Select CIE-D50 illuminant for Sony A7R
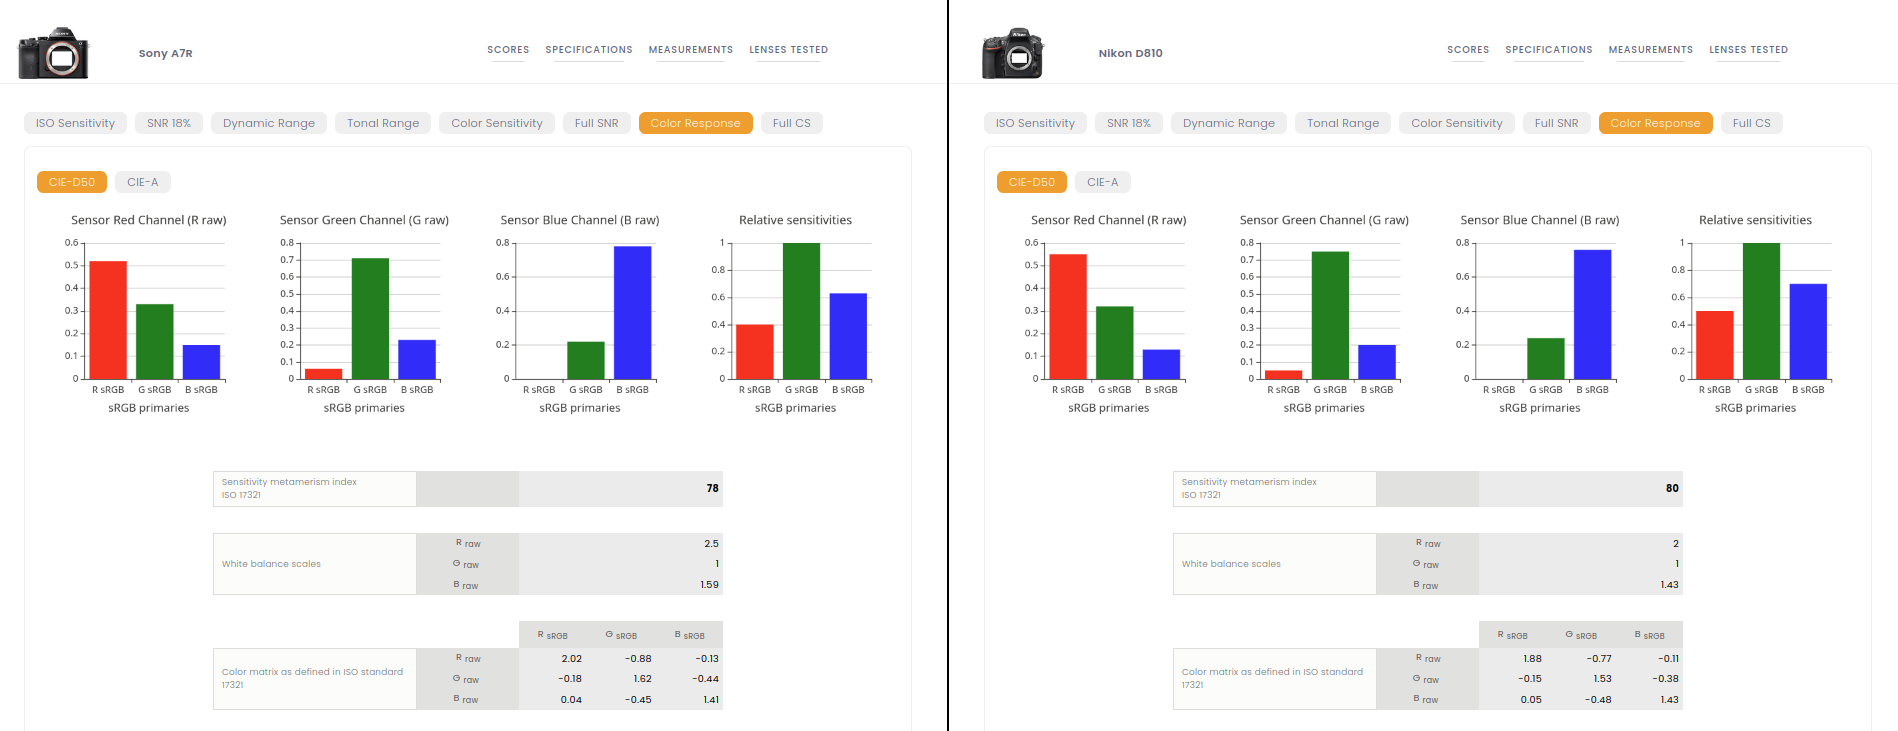Screen dimensions: 1898x731 click(x=71, y=182)
